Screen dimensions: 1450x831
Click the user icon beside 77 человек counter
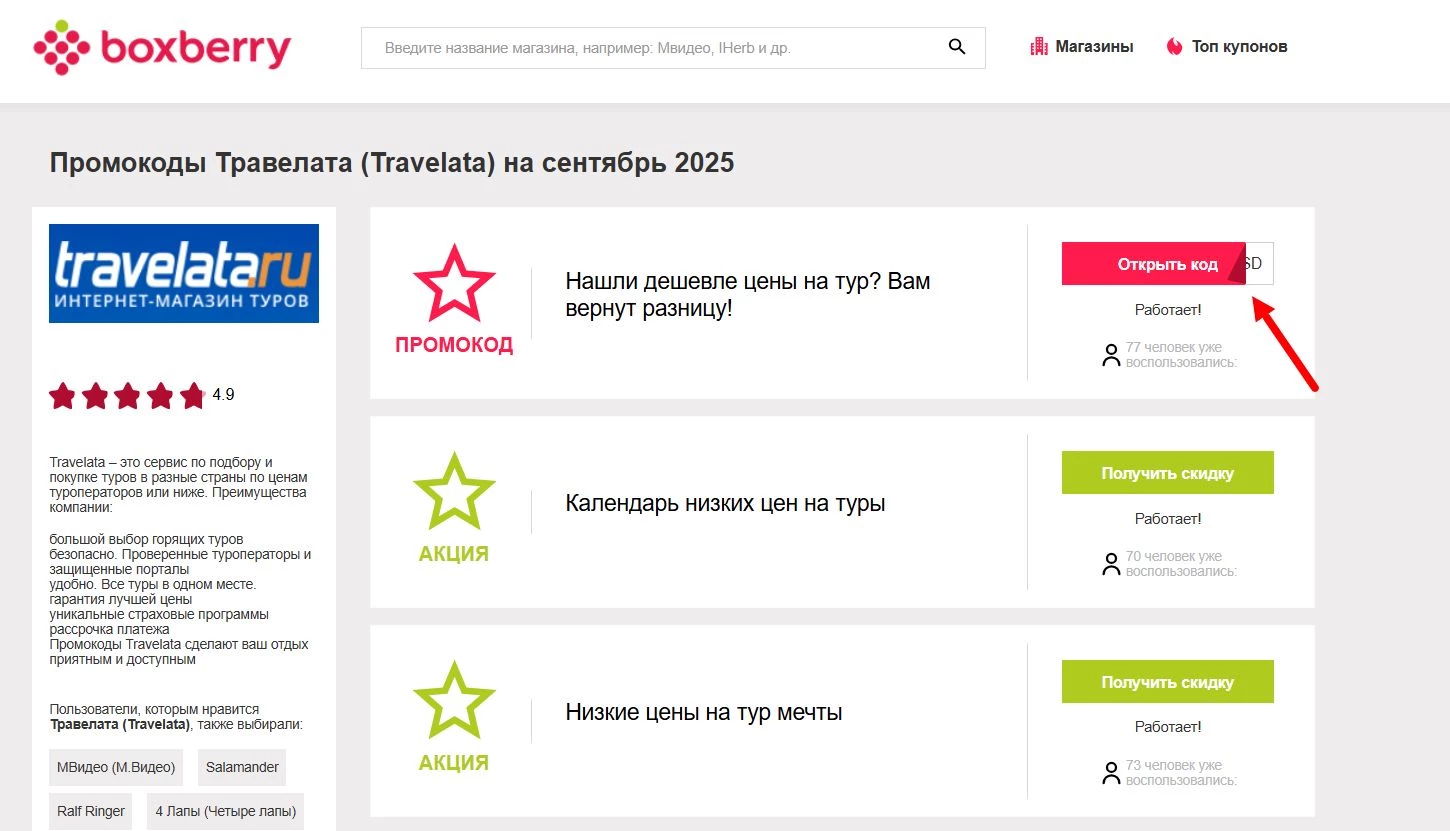click(1110, 354)
